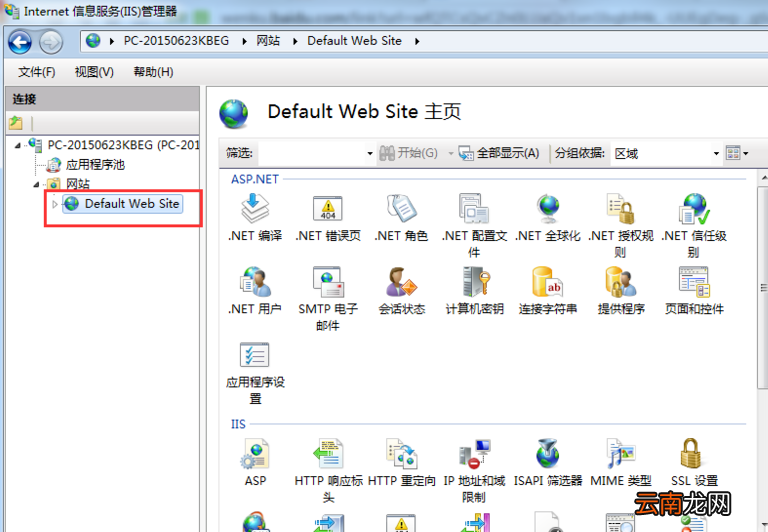The width and height of the screenshot is (768, 532).
Task: Open the 筛选 filter dropdown arrow
Action: (370, 153)
